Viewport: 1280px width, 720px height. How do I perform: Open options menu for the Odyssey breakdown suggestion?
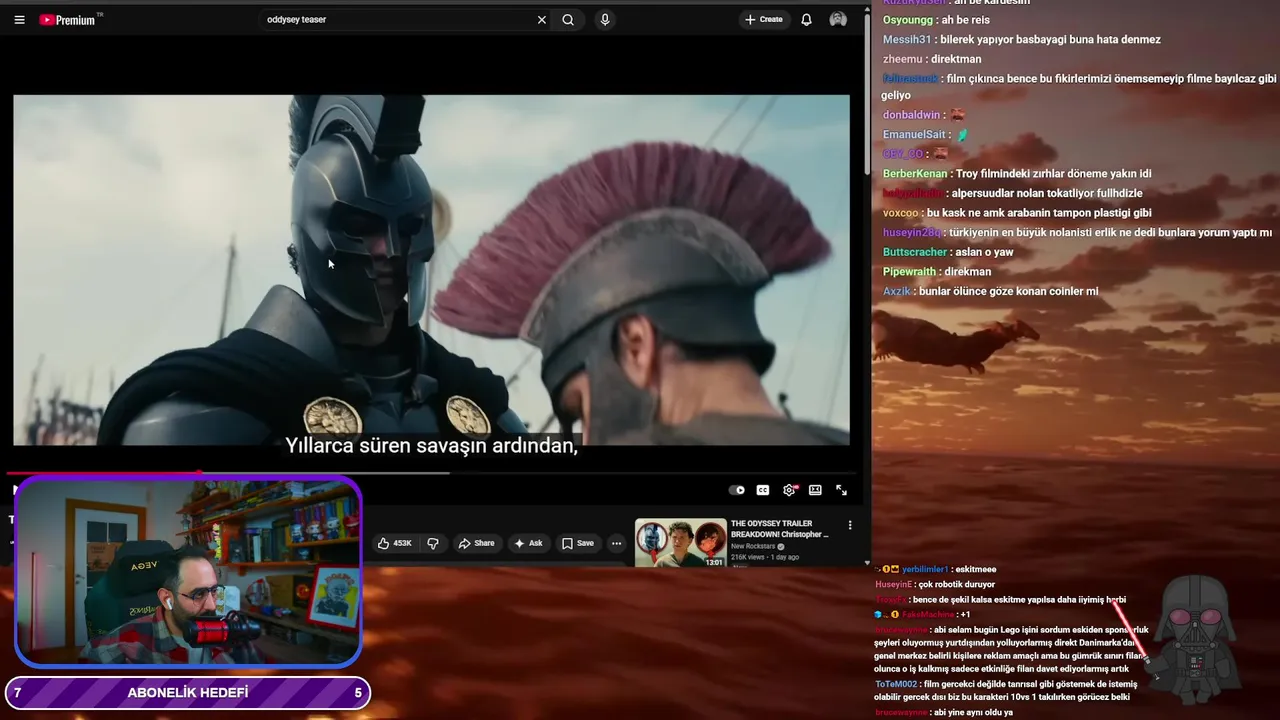850,525
